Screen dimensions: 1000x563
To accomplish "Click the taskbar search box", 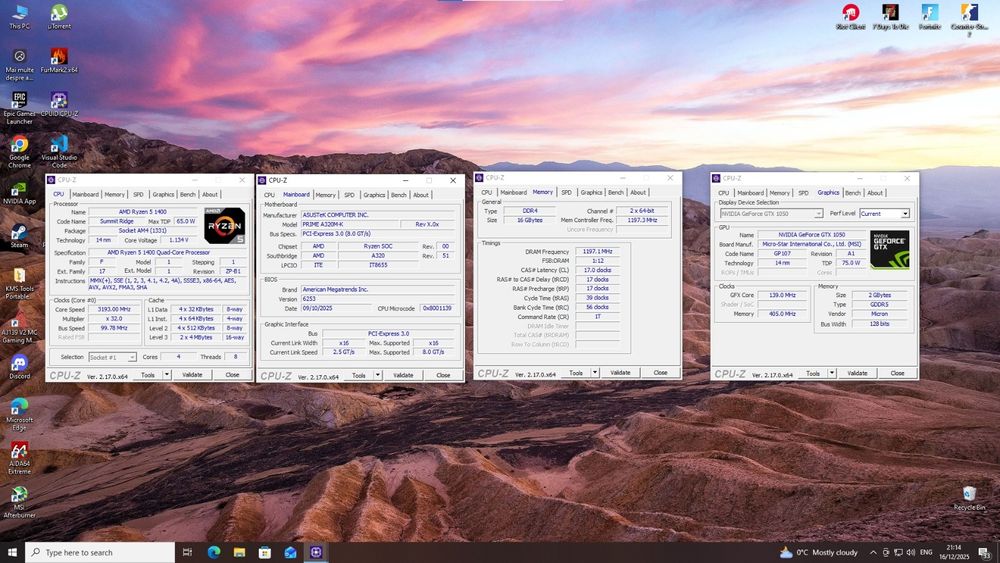I will [x=100, y=552].
